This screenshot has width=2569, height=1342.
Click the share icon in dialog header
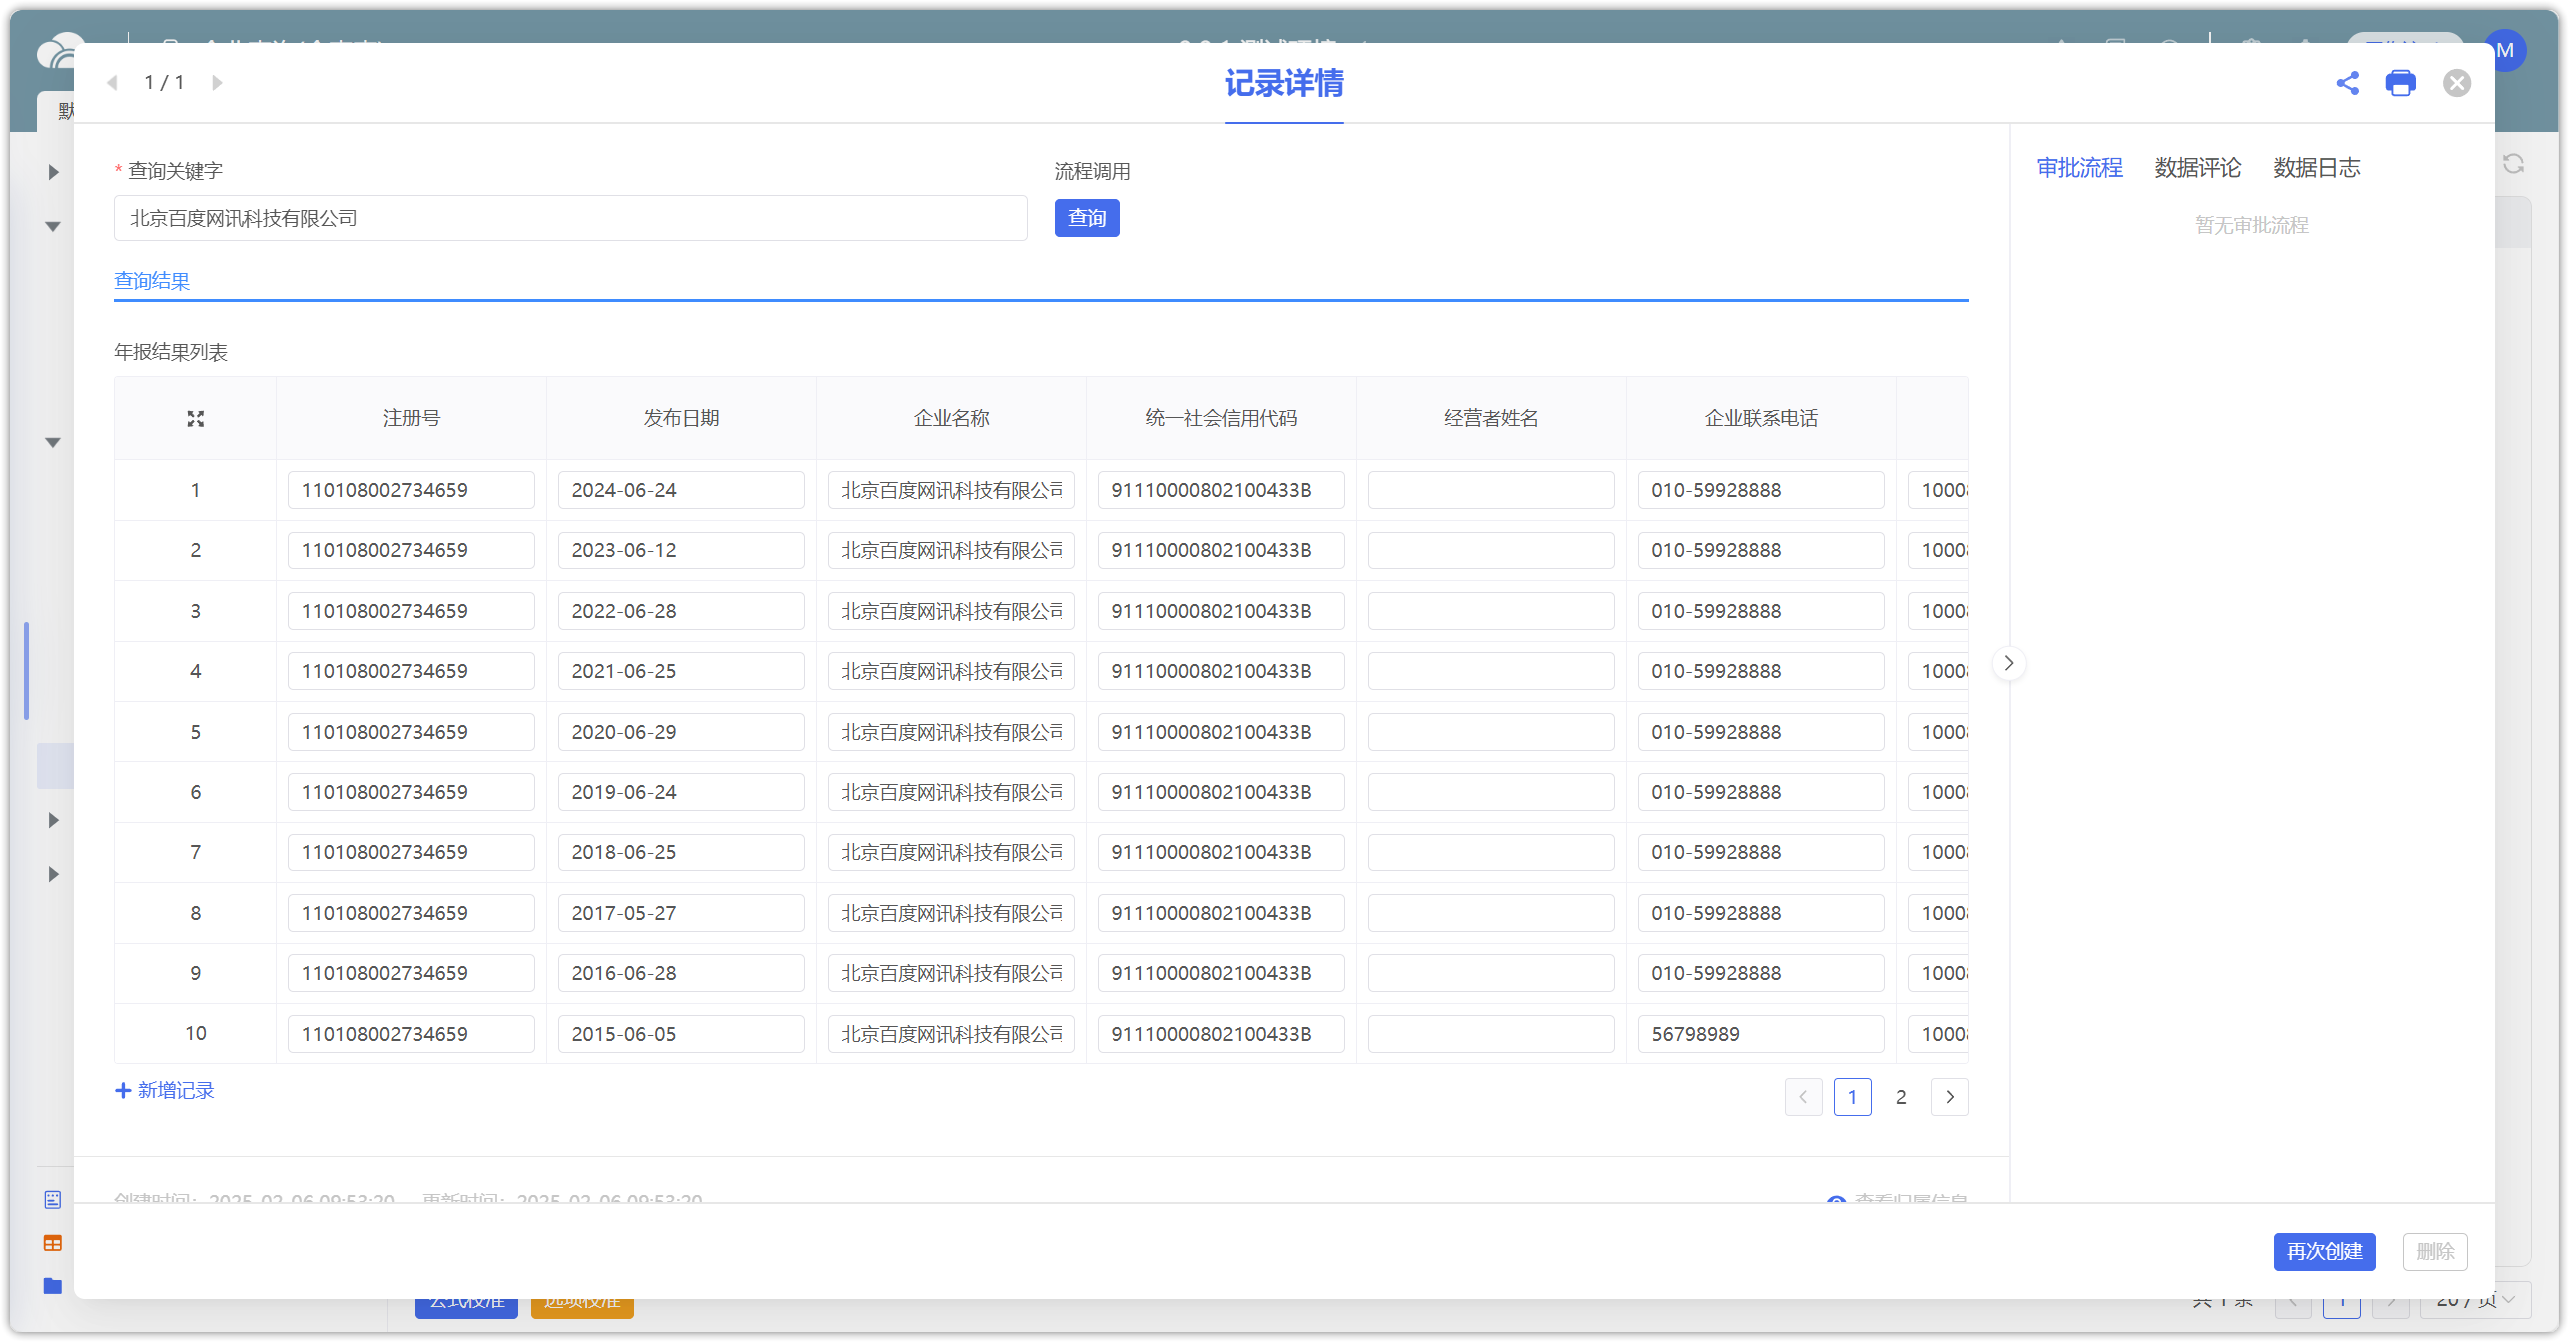(x=2347, y=83)
